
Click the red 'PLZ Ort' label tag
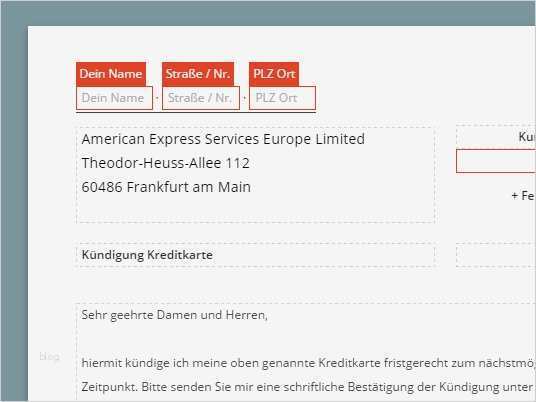tap(274, 74)
